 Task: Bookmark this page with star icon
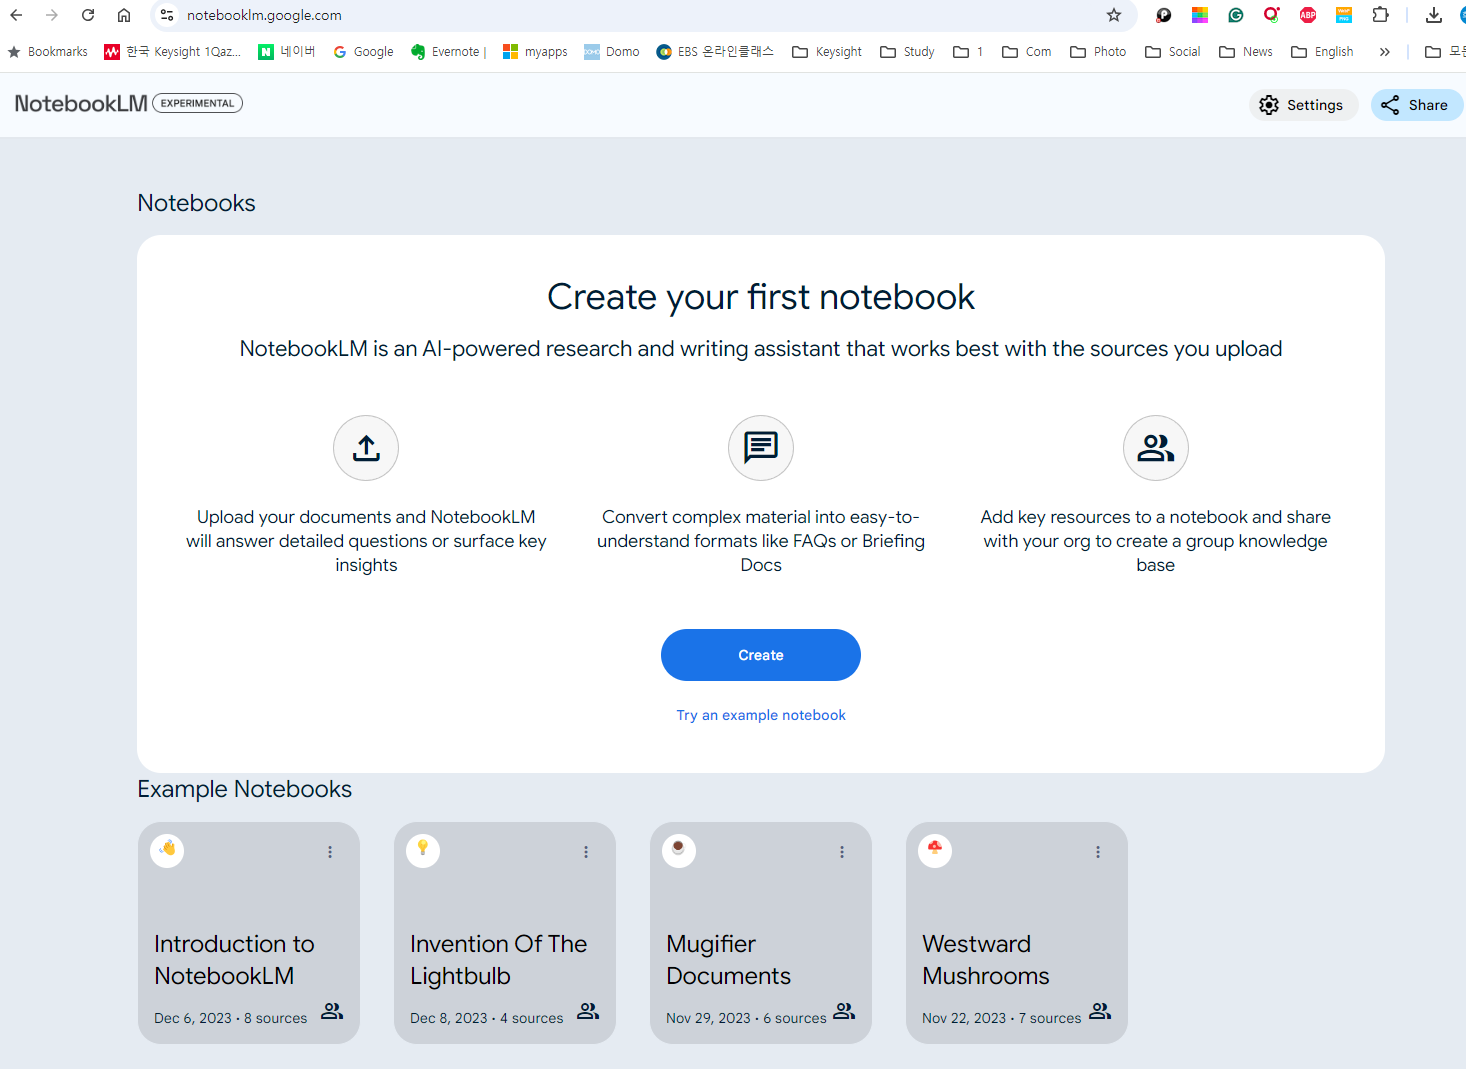tap(1114, 15)
